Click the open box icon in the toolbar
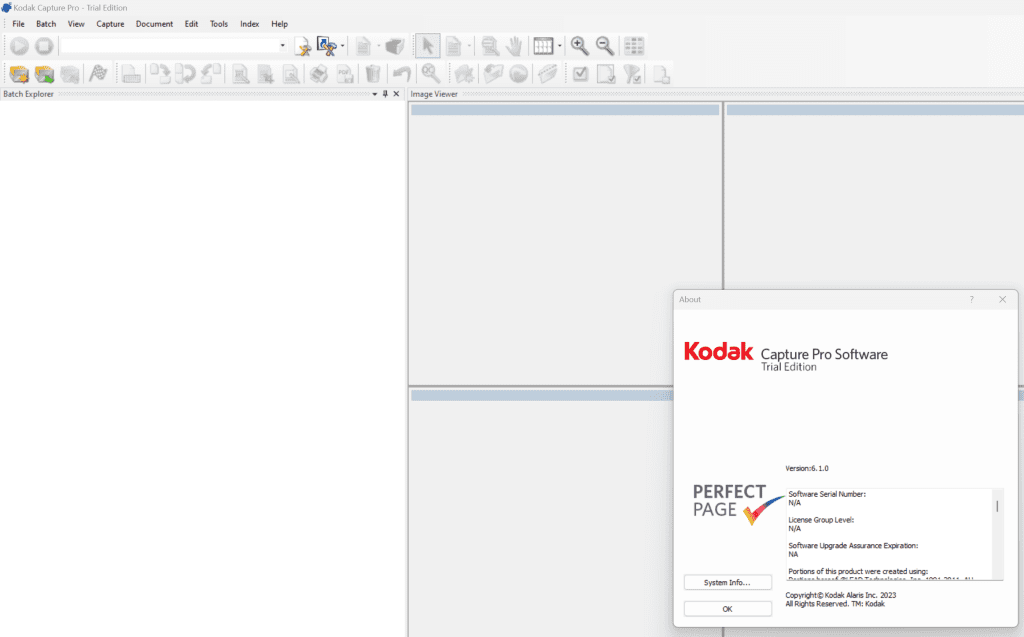Screen dimensions: 1024x637 [394, 46]
